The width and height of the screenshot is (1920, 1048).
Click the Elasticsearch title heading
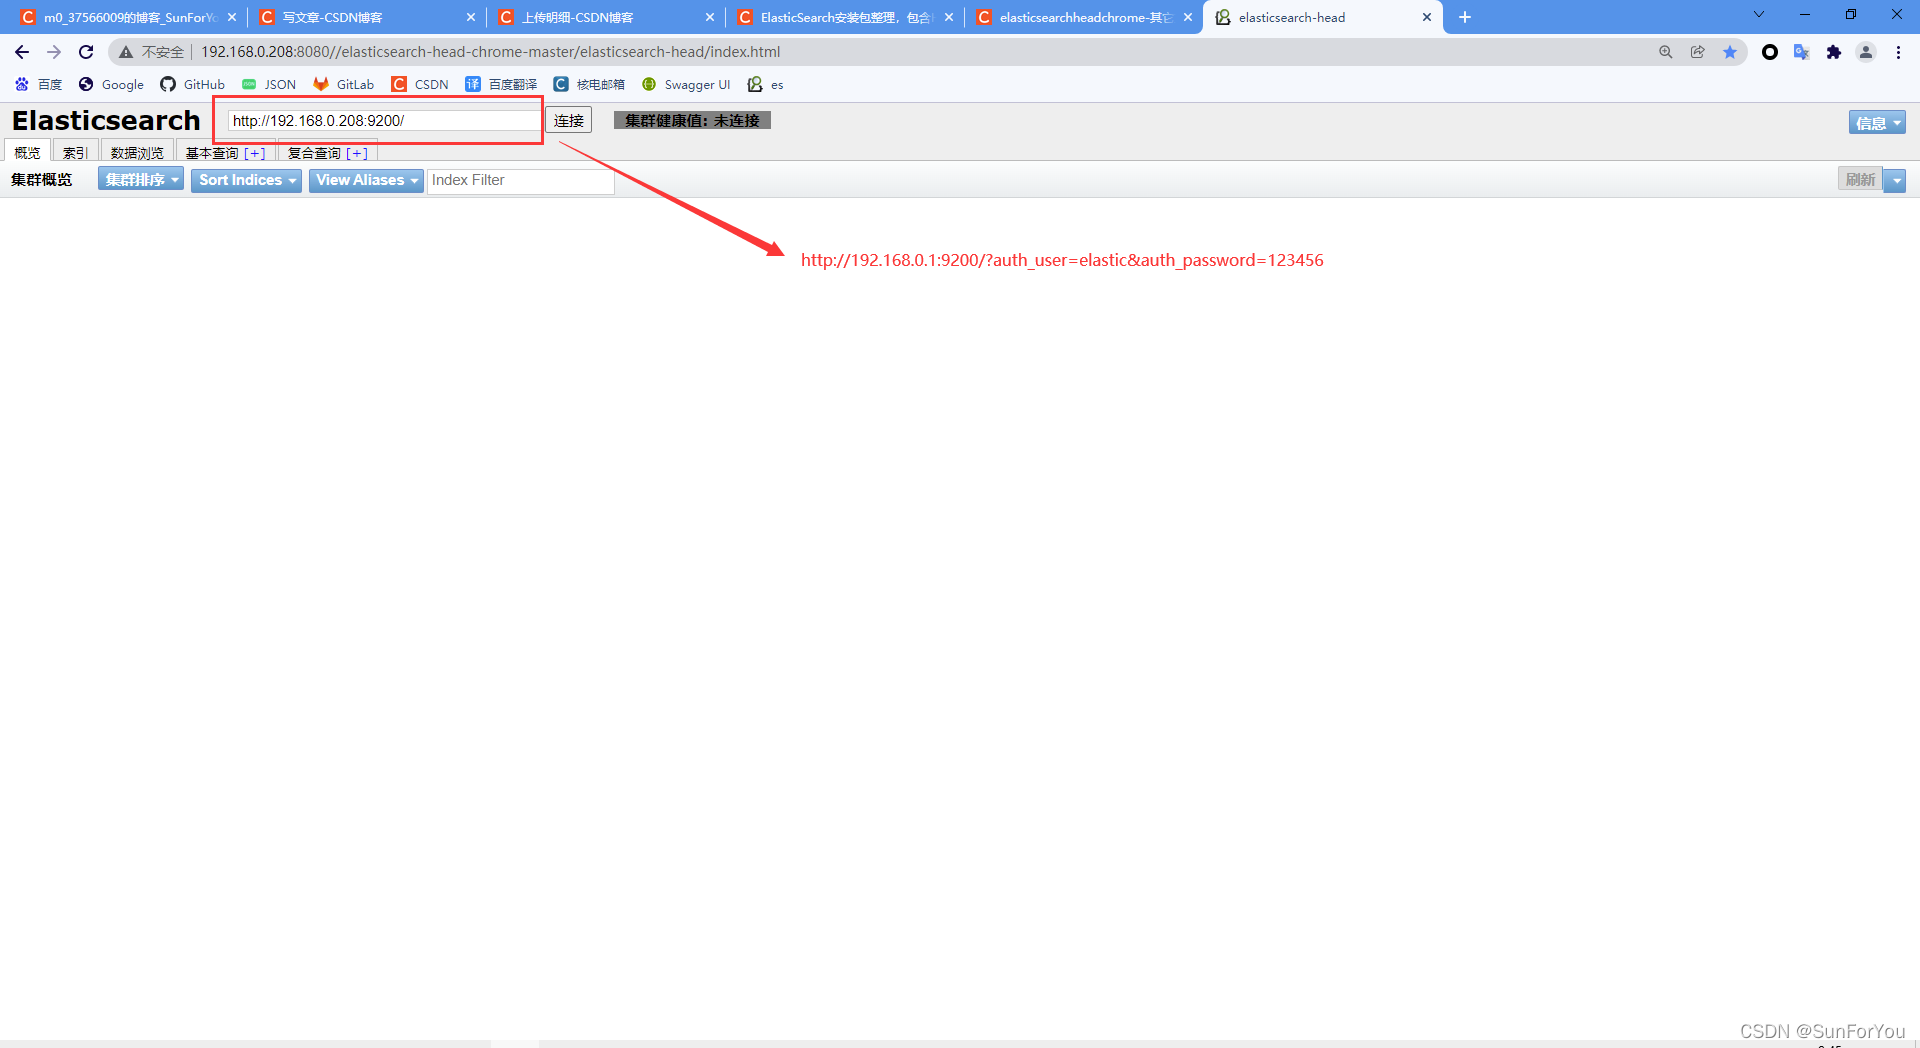coord(106,120)
